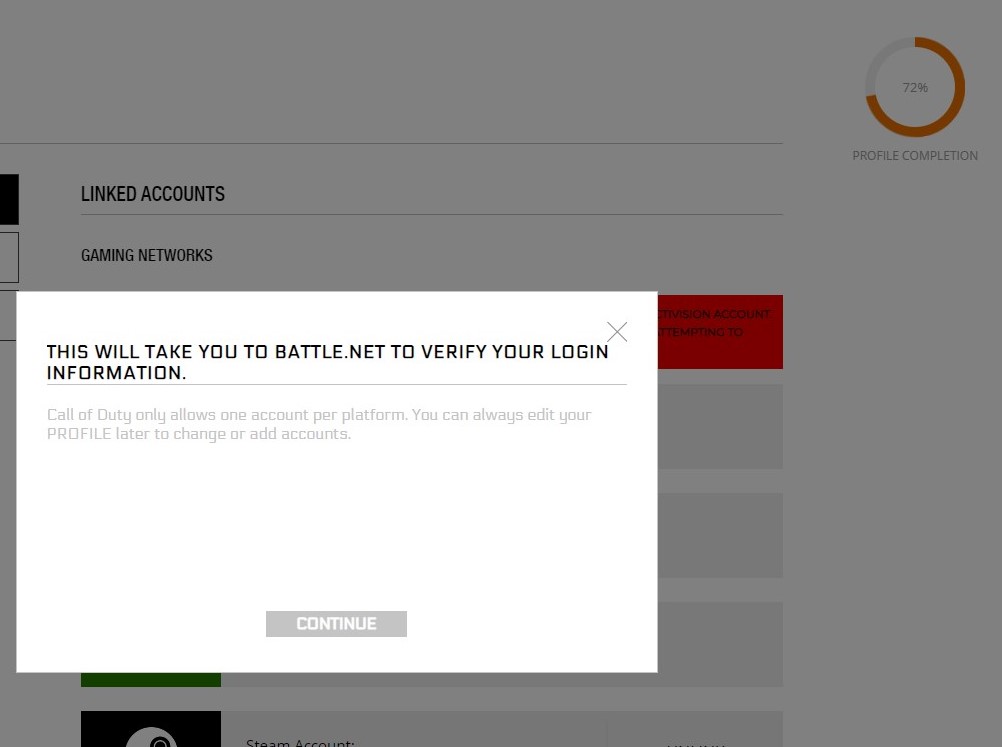Click the green platform tile under the dialog
1002x747 pixels.
click(x=151, y=679)
